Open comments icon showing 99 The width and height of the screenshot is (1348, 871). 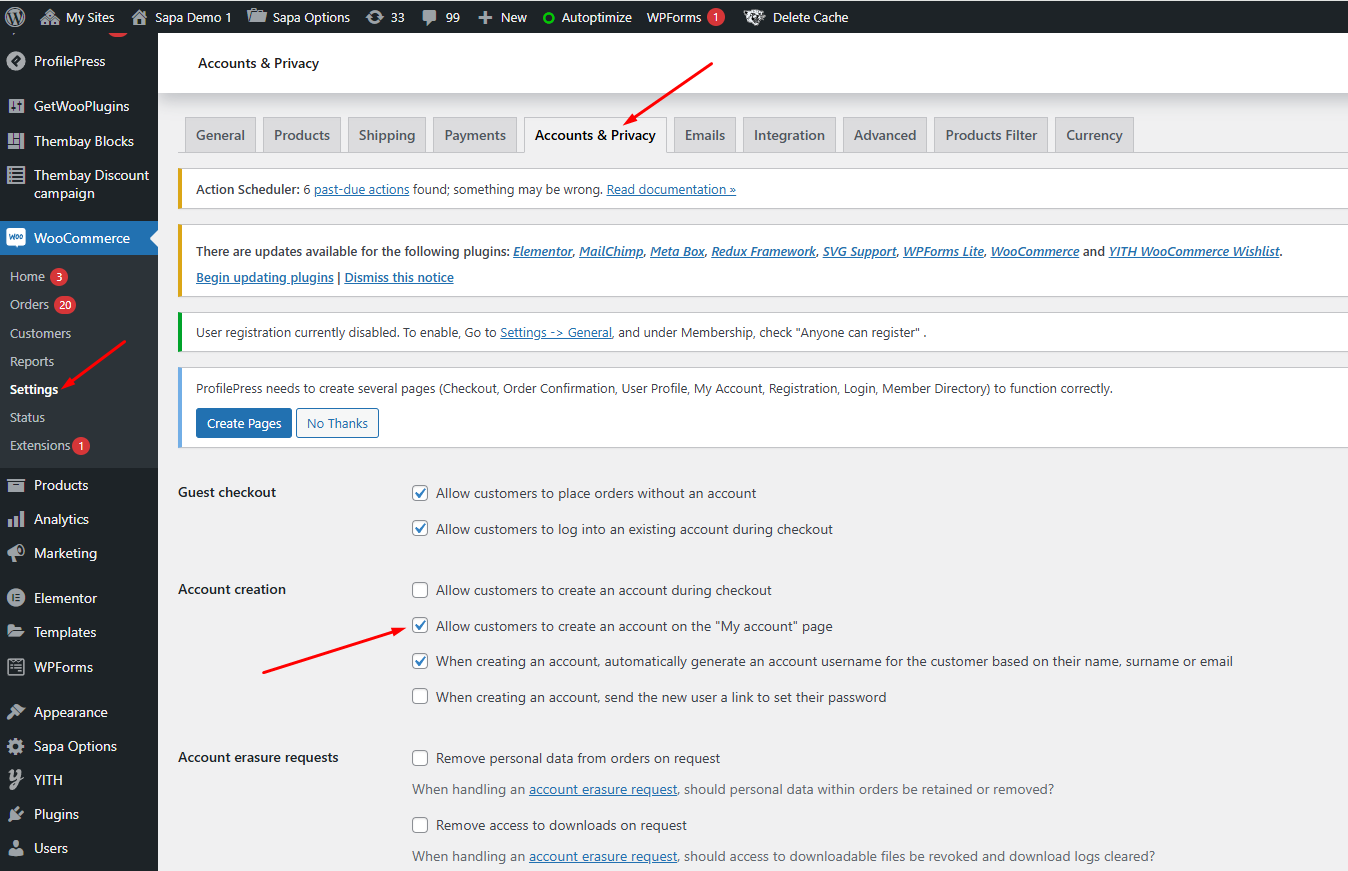(x=429, y=18)
